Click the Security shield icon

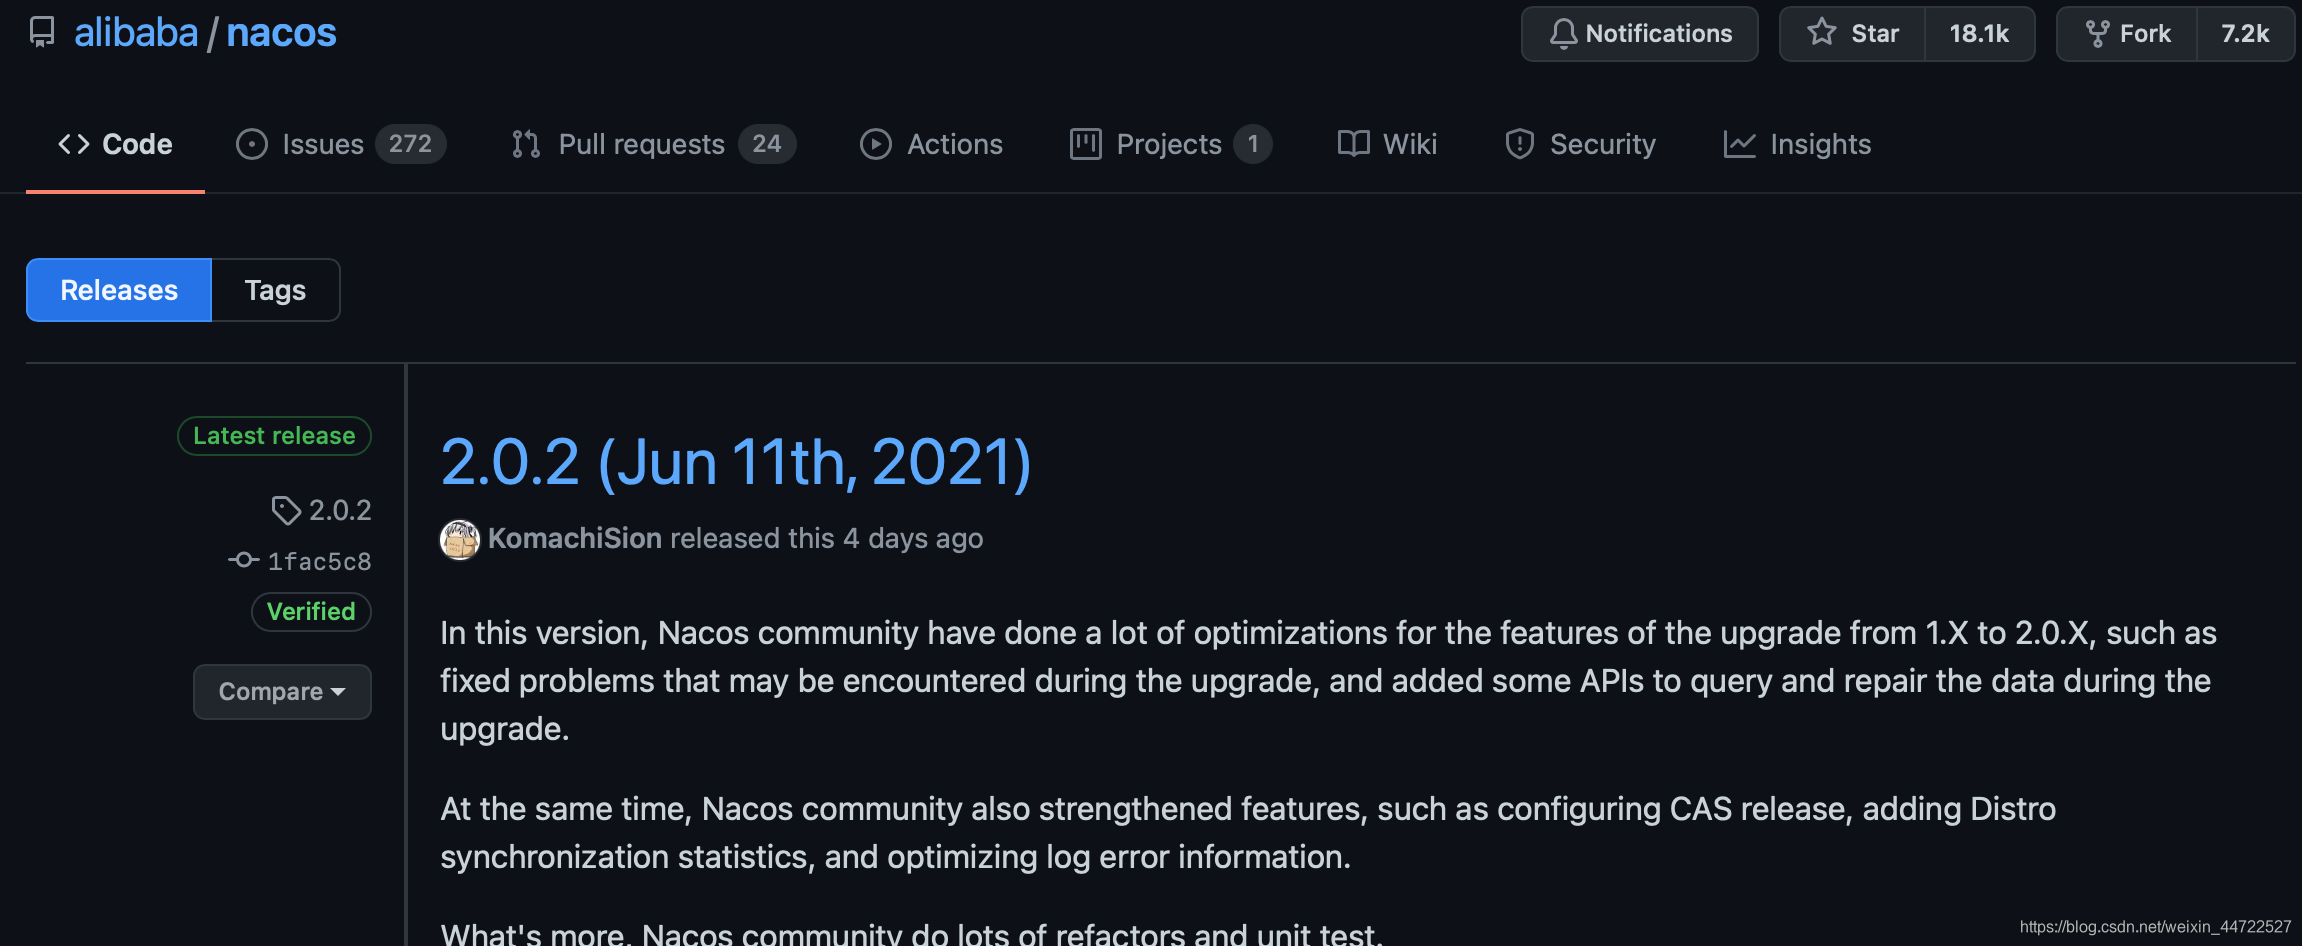pyautogui.click(x=1519, y=144)
